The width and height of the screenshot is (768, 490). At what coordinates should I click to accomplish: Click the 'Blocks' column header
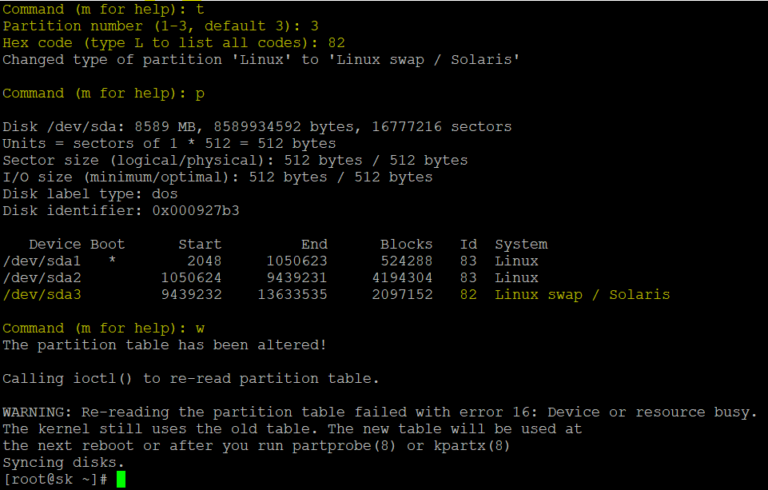[x=406, y=244]
